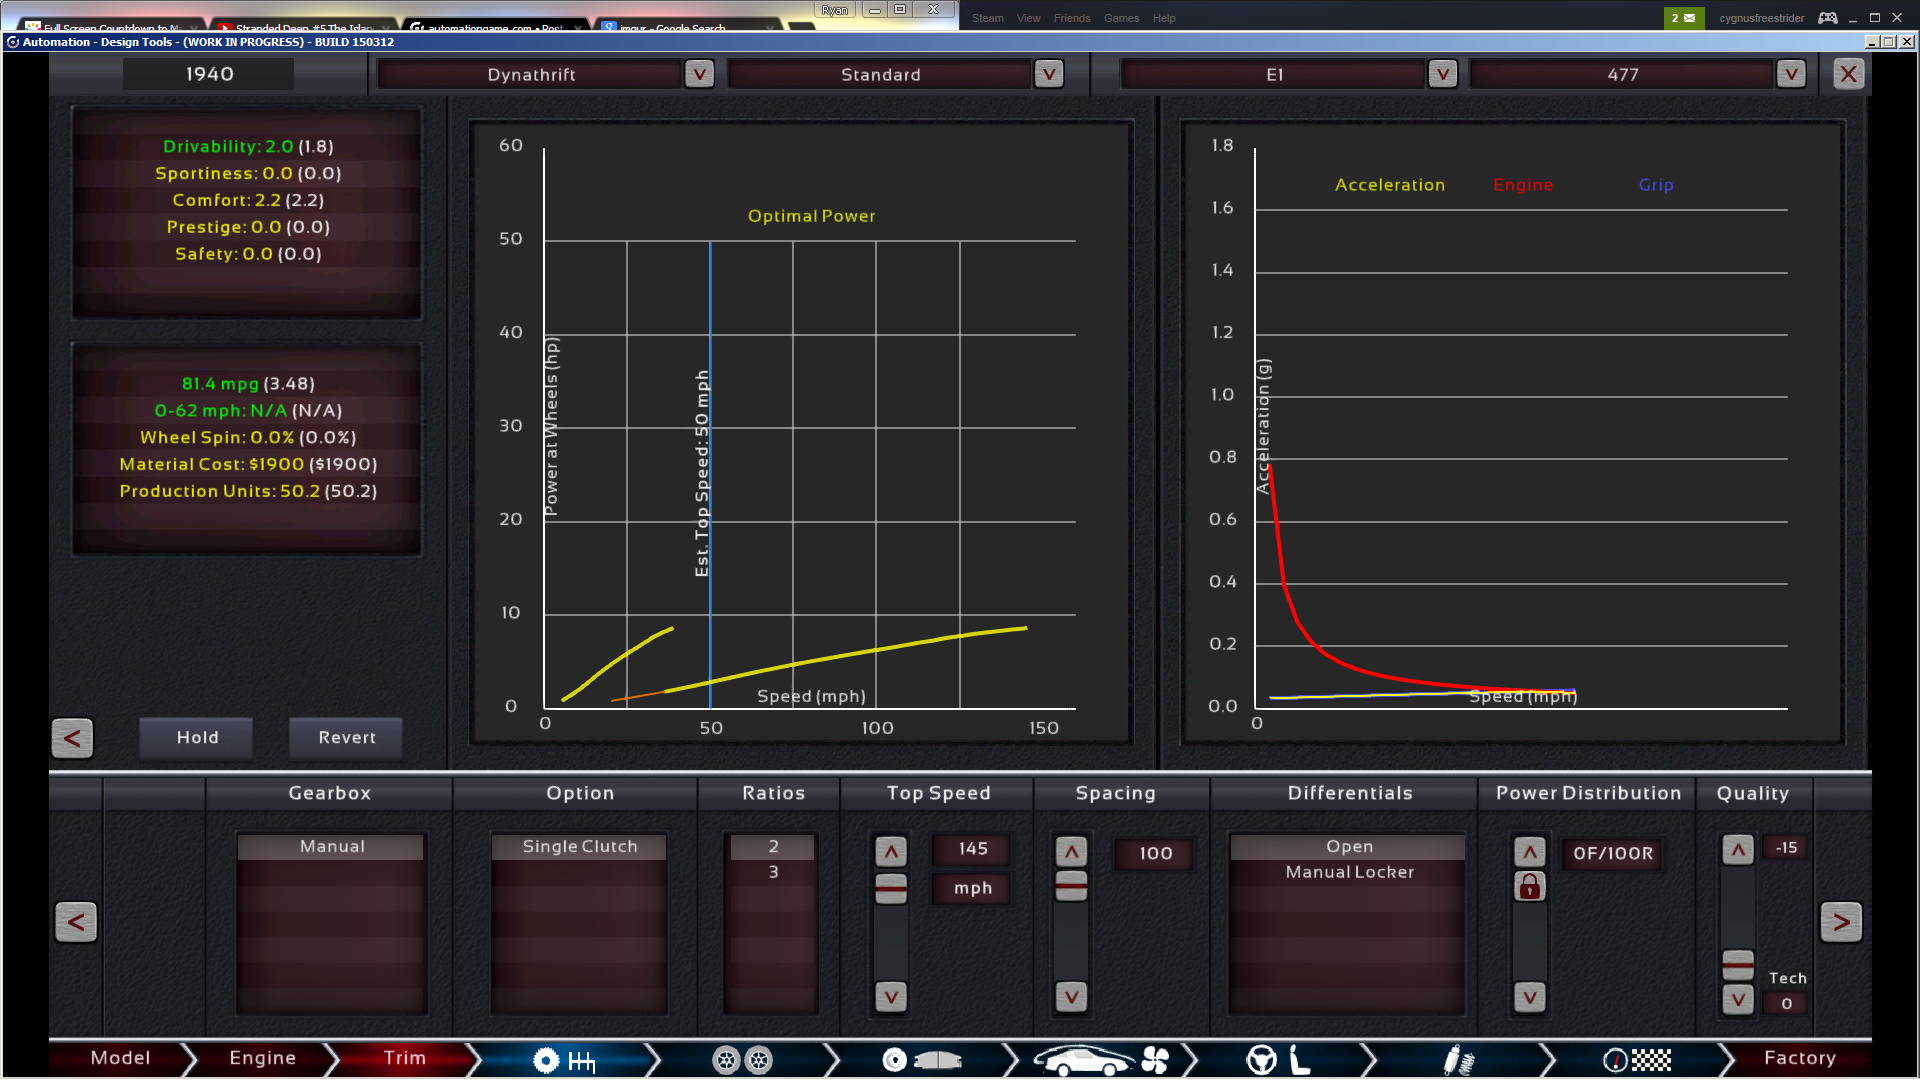Viewport: 1920px width, 1080px height.
Task: Close the design panel with the X button
Action: (x=1848, y=74)
